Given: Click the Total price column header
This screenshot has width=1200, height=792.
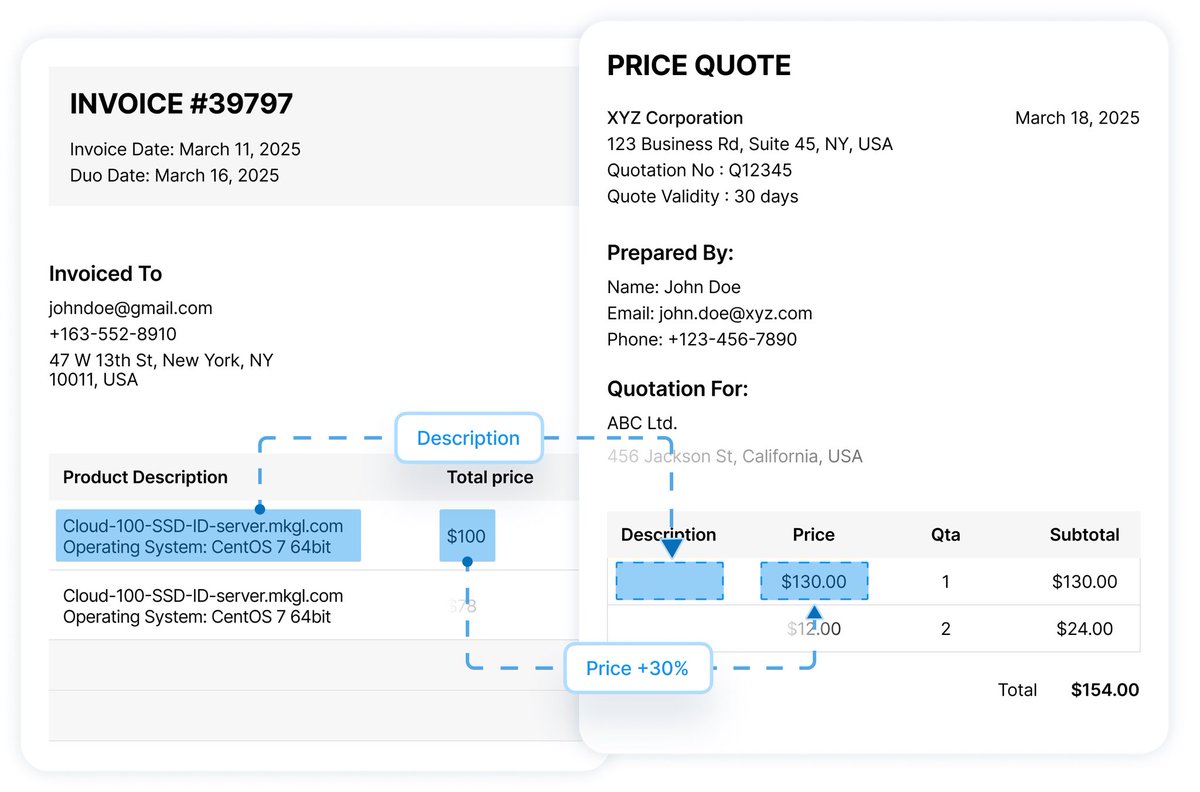Looking at the screenshot, I should tap(490, 477).
